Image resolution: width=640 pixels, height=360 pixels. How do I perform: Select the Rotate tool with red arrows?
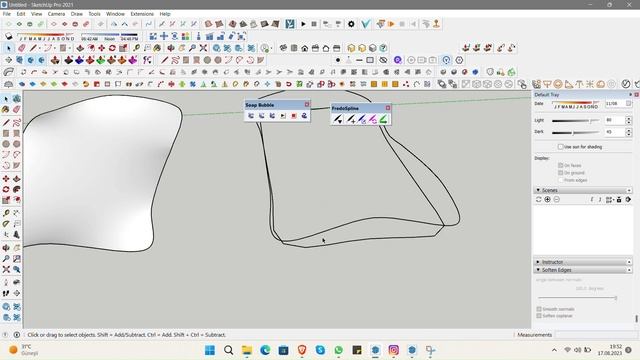pos(112,48)
